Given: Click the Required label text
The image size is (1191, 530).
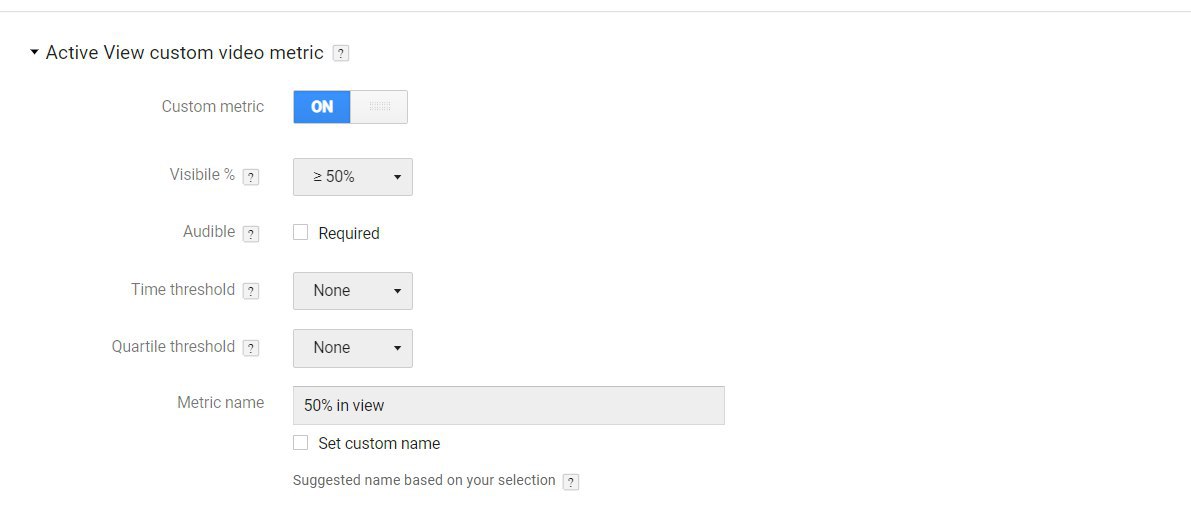Looking at the screenshot, I should tap(349, 233).
